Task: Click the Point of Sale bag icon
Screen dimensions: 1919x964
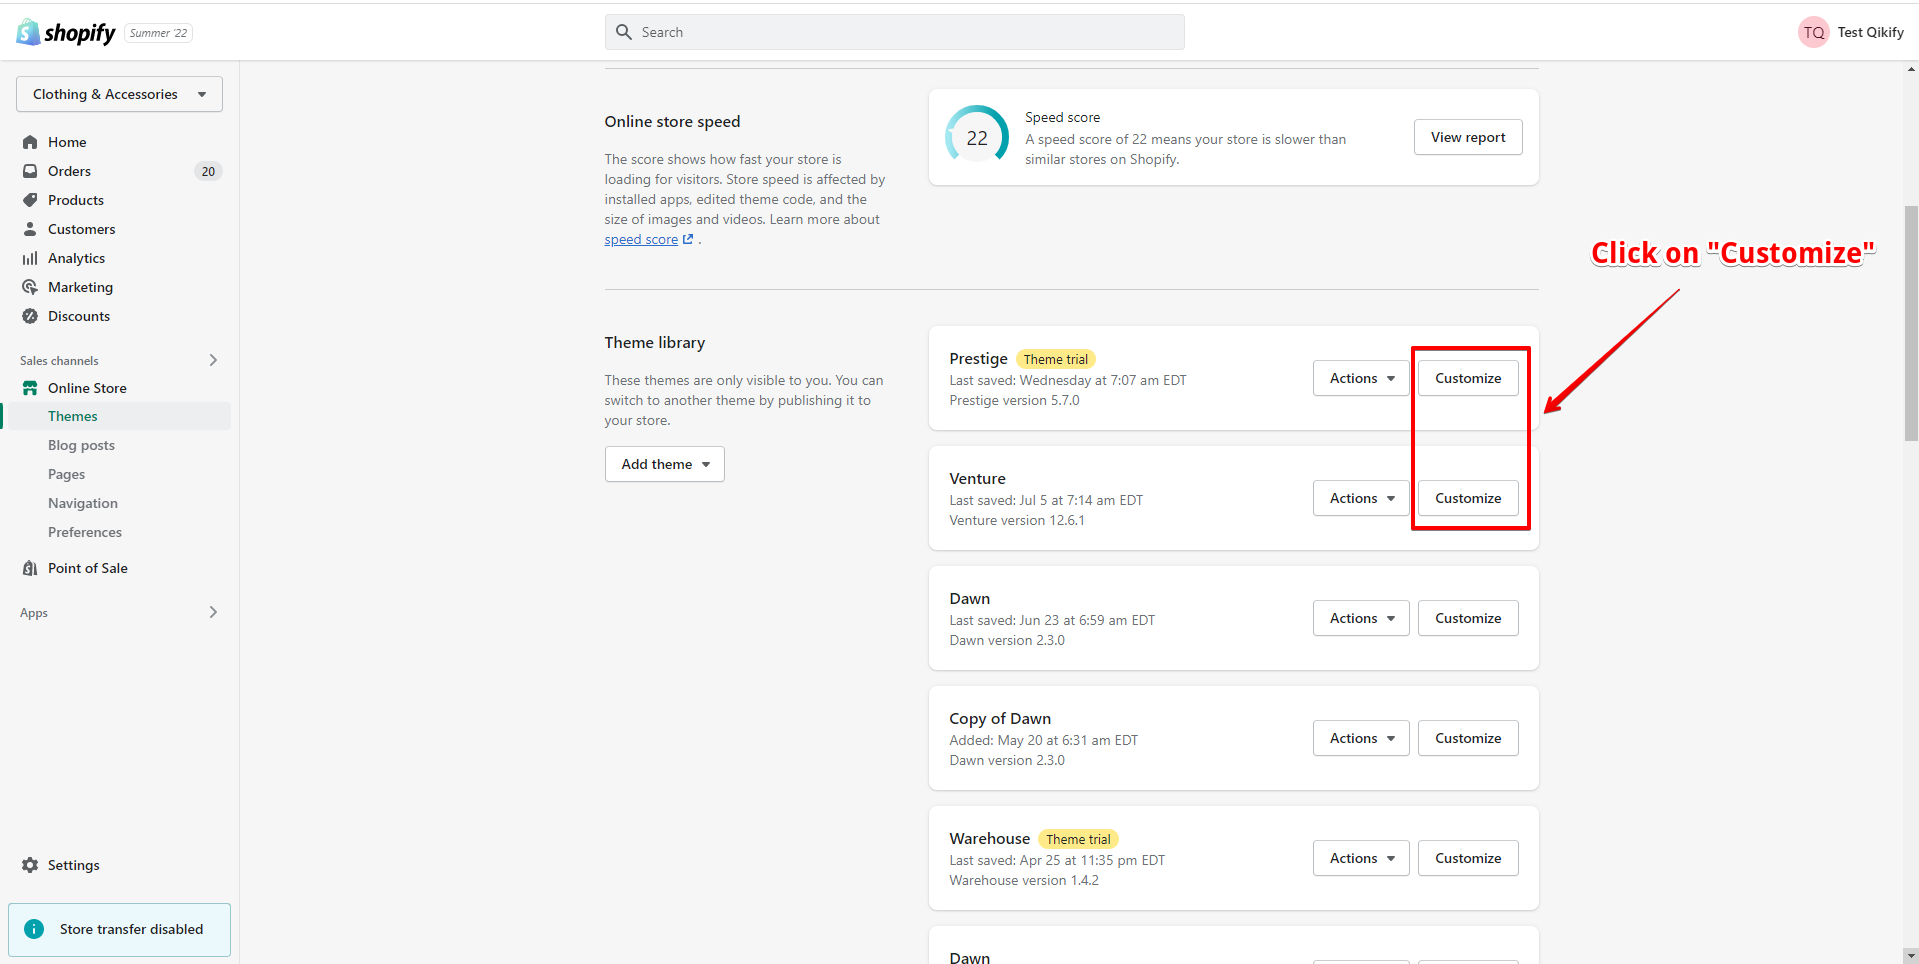Action: tap(30, 568)
